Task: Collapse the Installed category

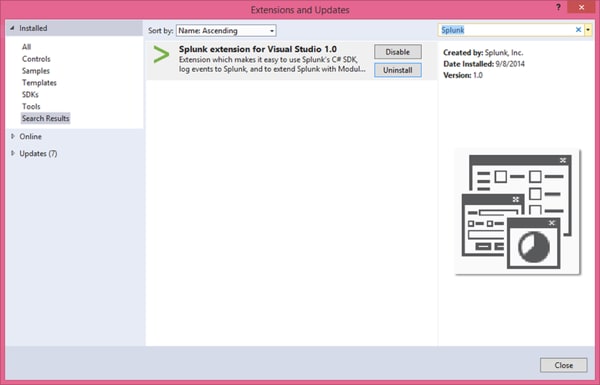Action: click(13, 28)
